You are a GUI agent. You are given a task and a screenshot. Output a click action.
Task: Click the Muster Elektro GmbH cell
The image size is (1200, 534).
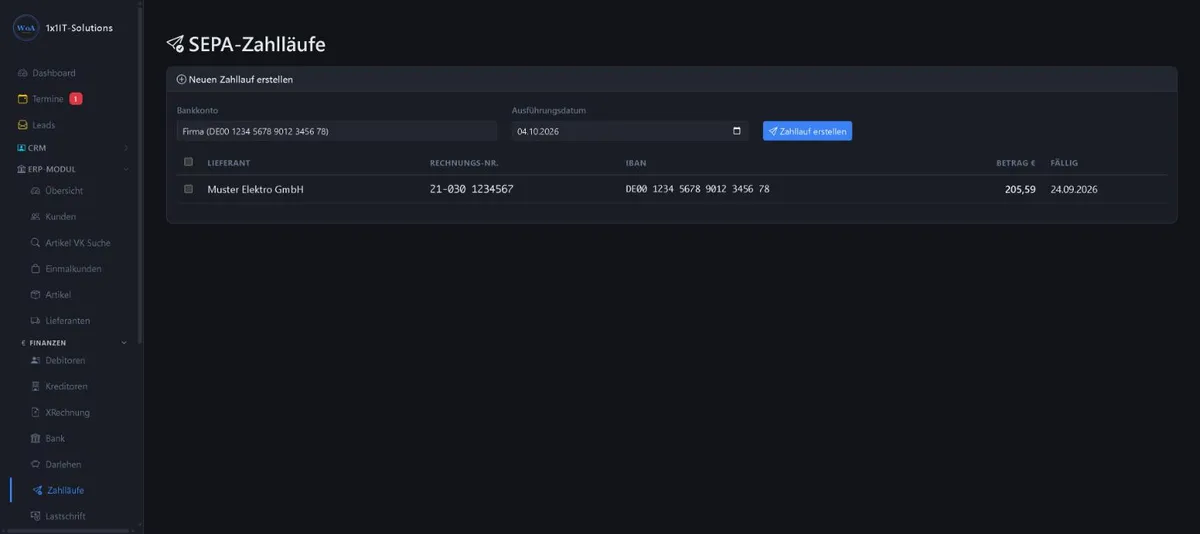coord(255,189)
